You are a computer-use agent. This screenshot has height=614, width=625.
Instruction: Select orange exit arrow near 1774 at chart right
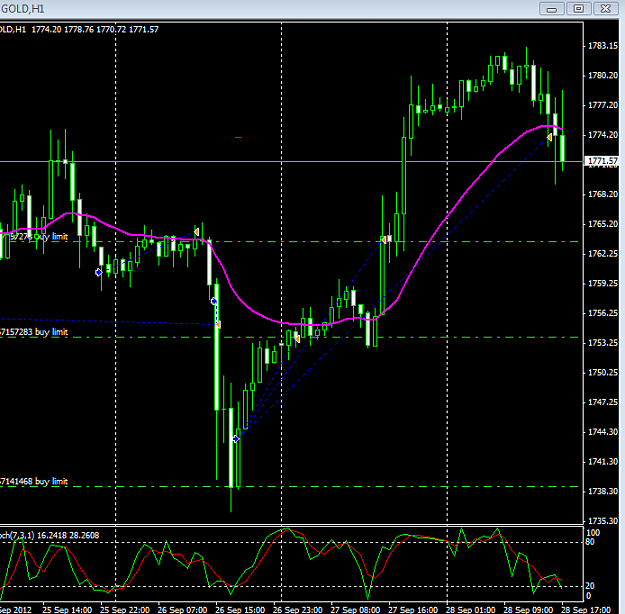click(549, 137)
